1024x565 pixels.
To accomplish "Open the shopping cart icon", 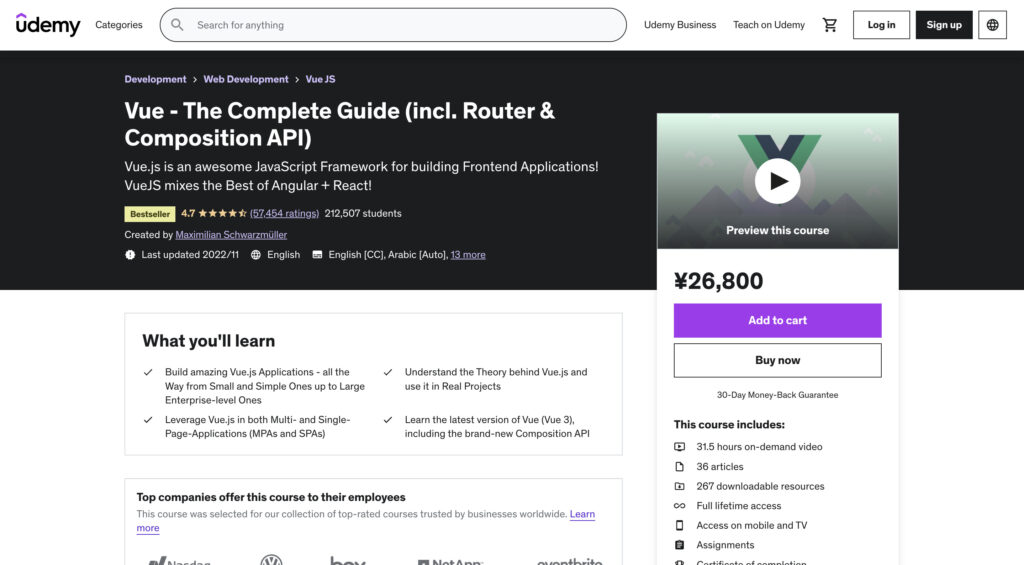I will 829,25.
